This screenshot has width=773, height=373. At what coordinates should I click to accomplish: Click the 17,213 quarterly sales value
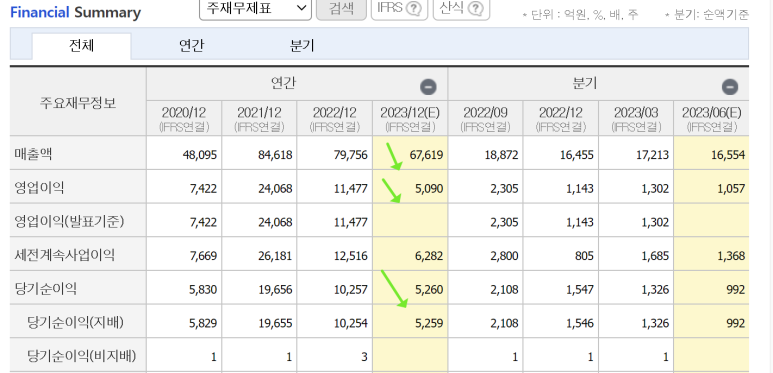[652, 155]
